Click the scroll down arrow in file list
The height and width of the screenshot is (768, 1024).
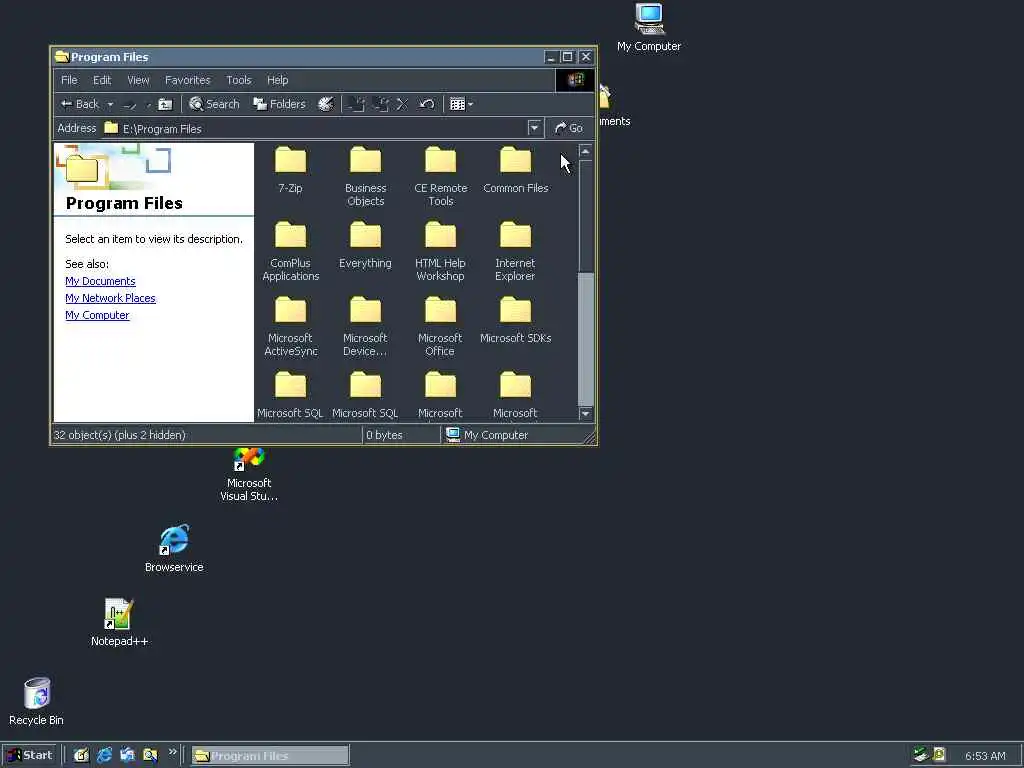(586, 414)
